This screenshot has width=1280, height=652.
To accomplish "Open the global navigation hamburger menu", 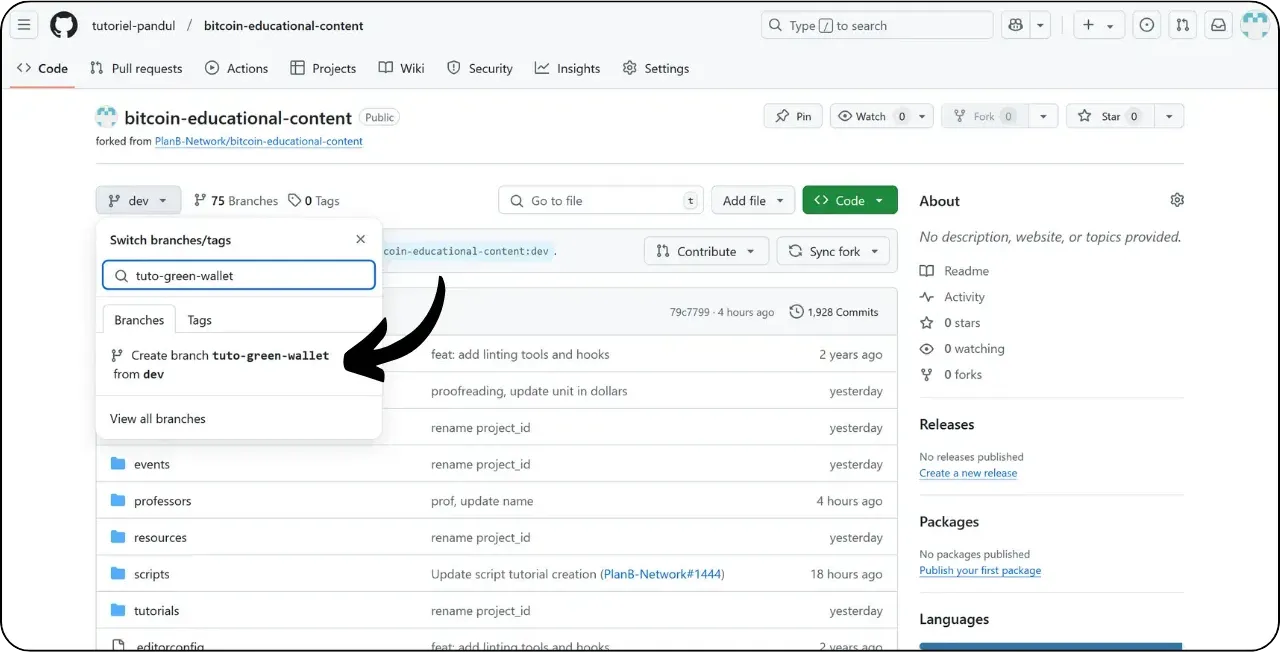I will [24, 25].
